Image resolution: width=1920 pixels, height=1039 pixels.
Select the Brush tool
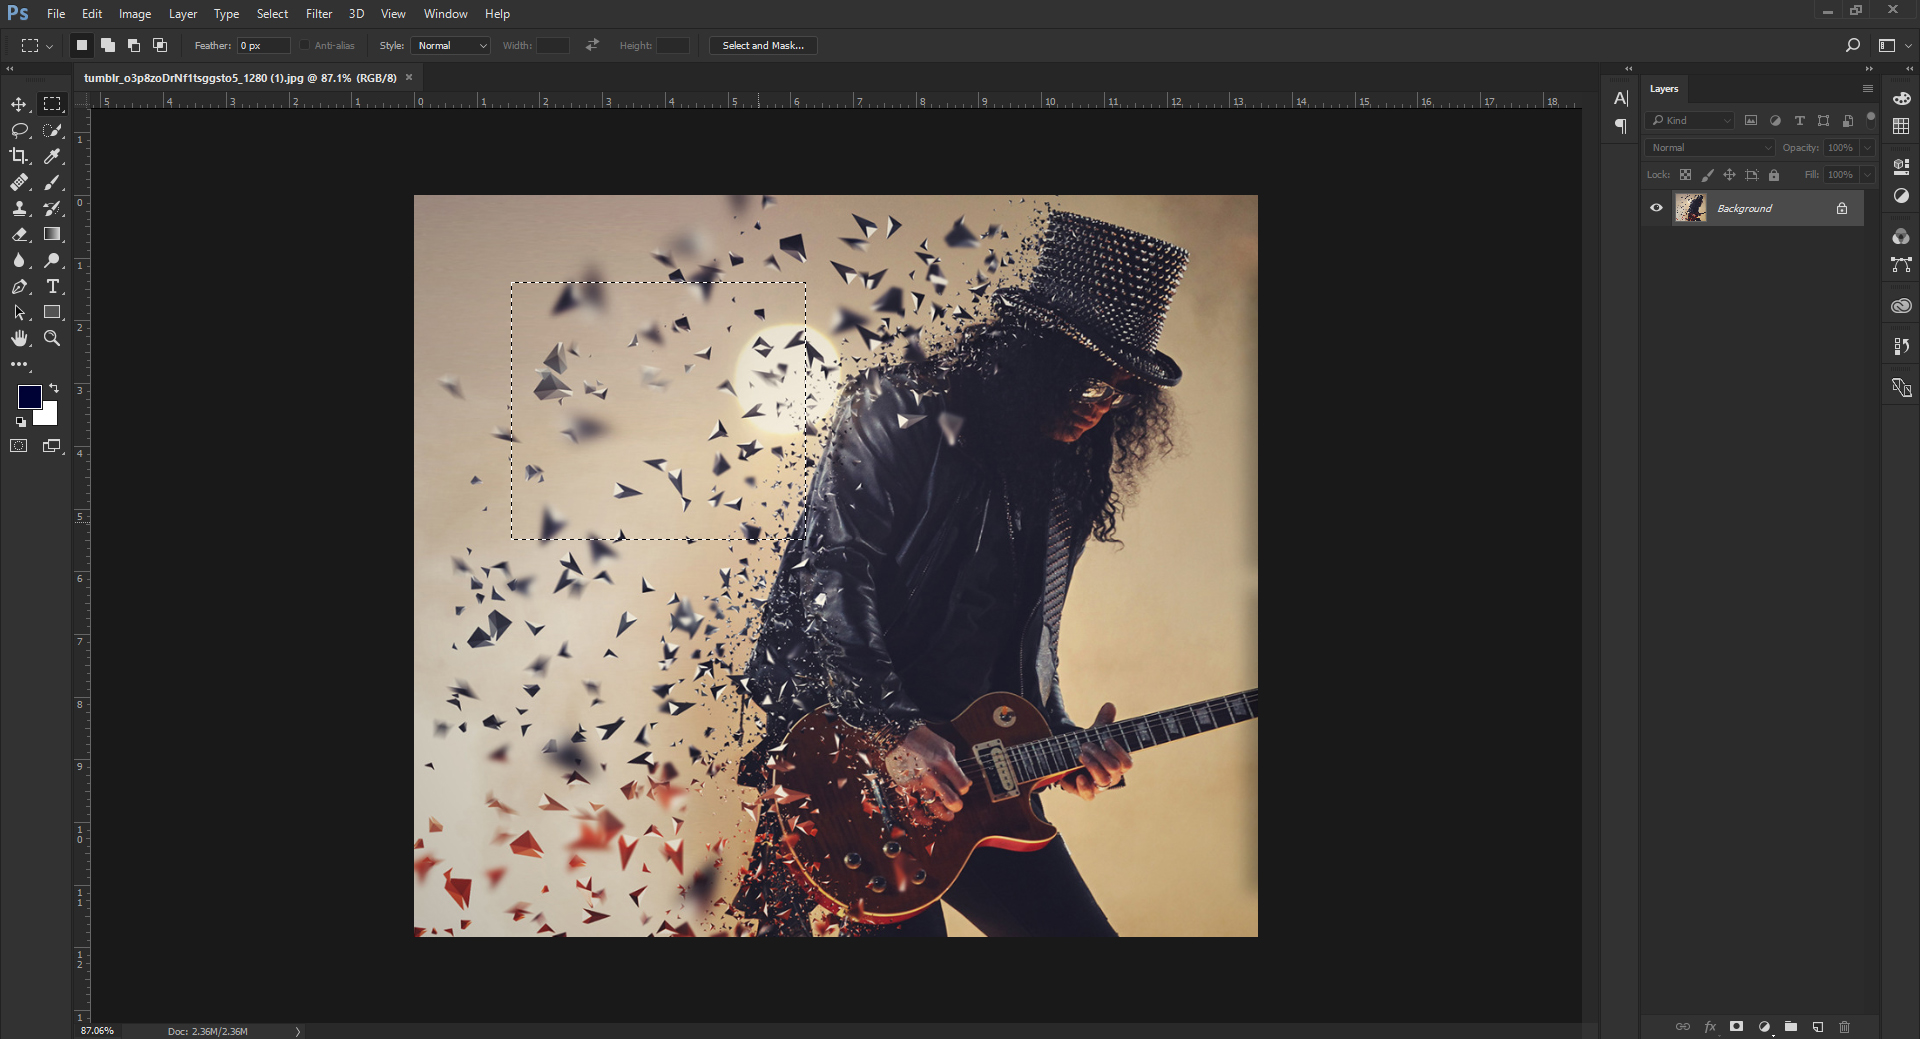pos(52,182)
